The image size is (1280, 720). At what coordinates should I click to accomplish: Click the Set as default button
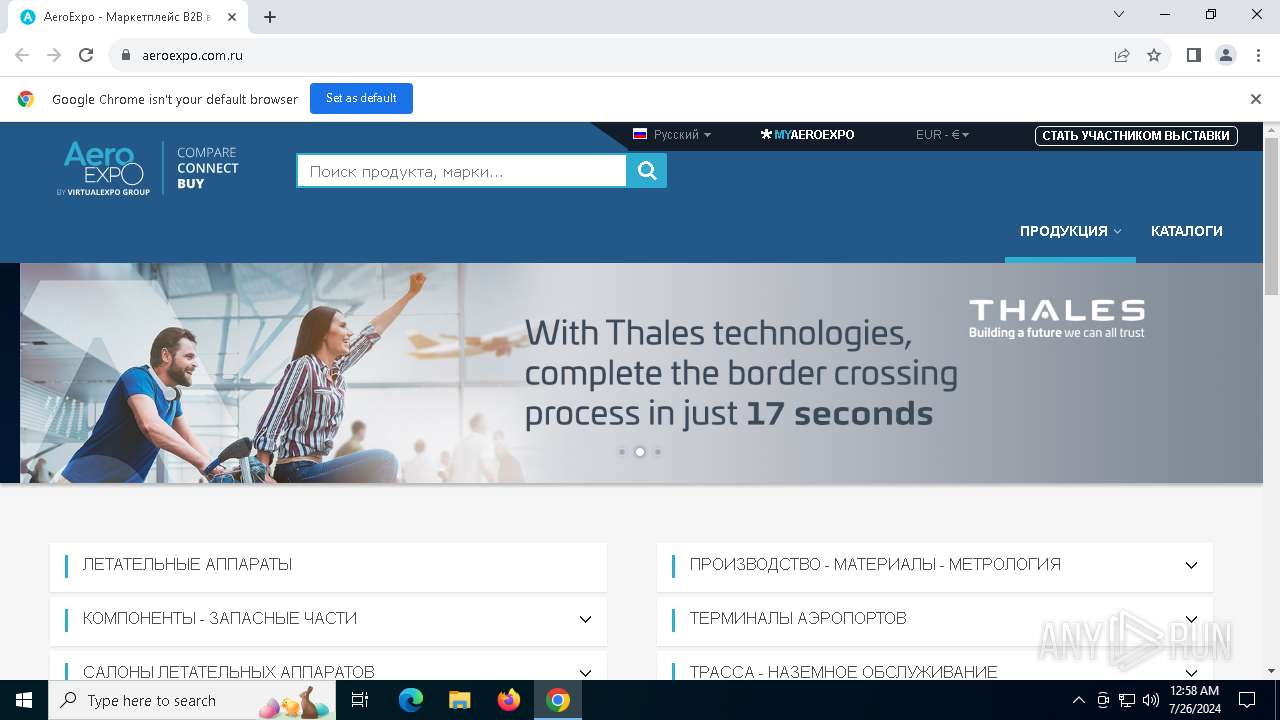(x=361, y=98)
